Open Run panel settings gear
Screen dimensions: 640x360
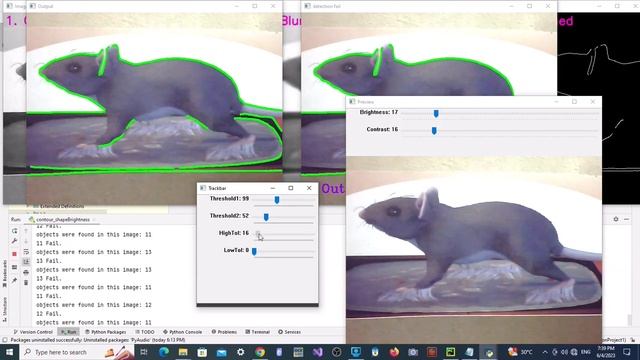pos(616,219)
